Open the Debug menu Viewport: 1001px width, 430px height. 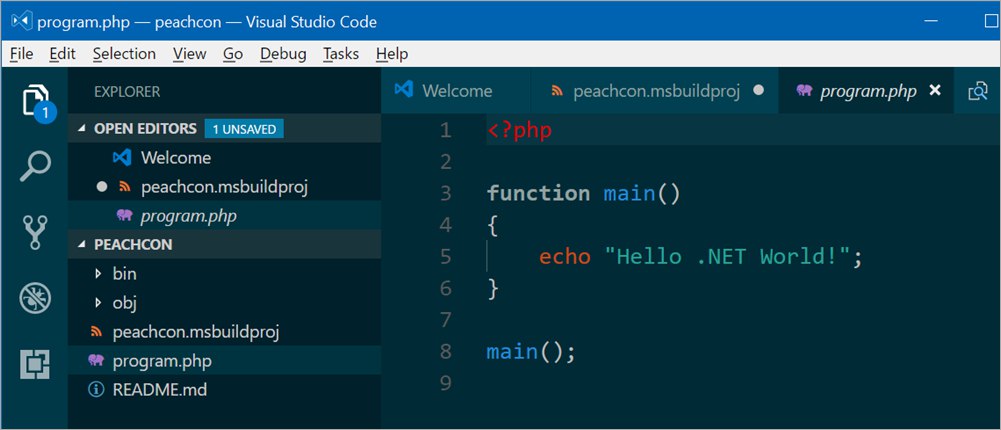coord(283,54)
